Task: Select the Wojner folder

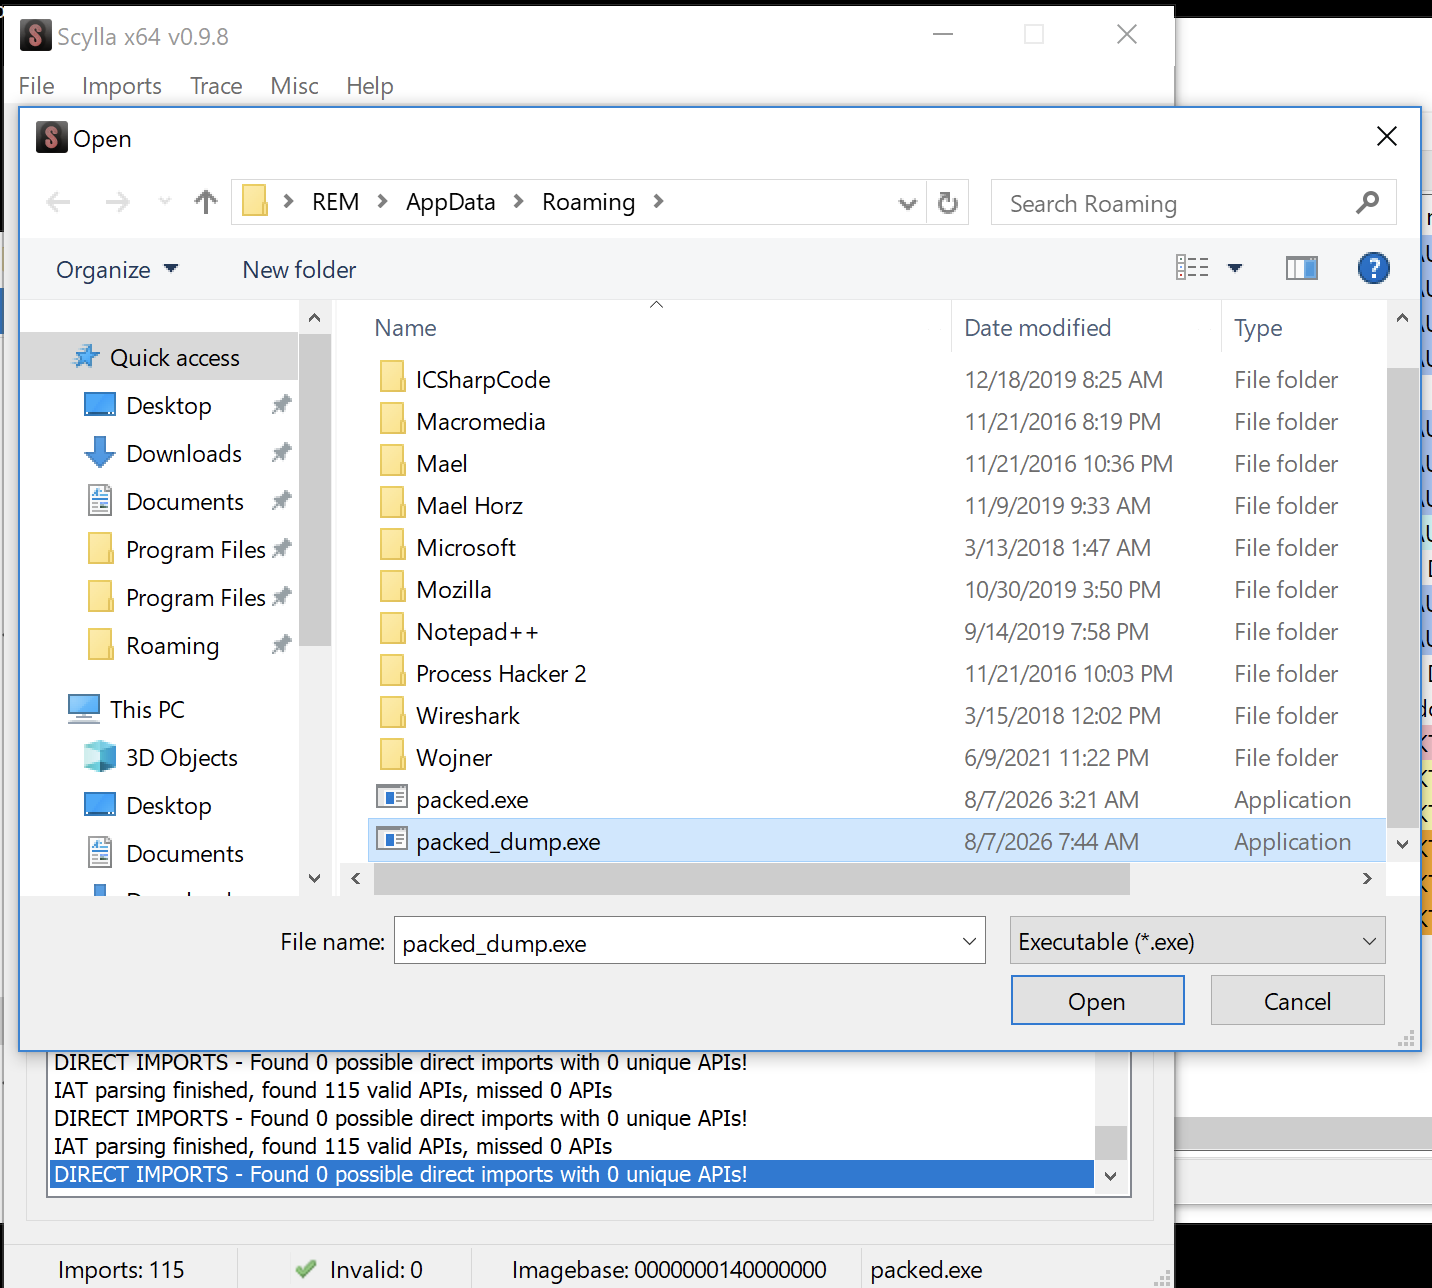Action: click(454, 757)
